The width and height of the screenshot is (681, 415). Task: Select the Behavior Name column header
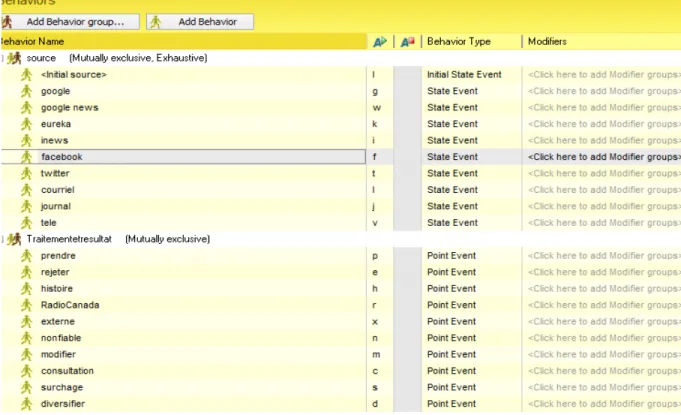pos(183,42)
